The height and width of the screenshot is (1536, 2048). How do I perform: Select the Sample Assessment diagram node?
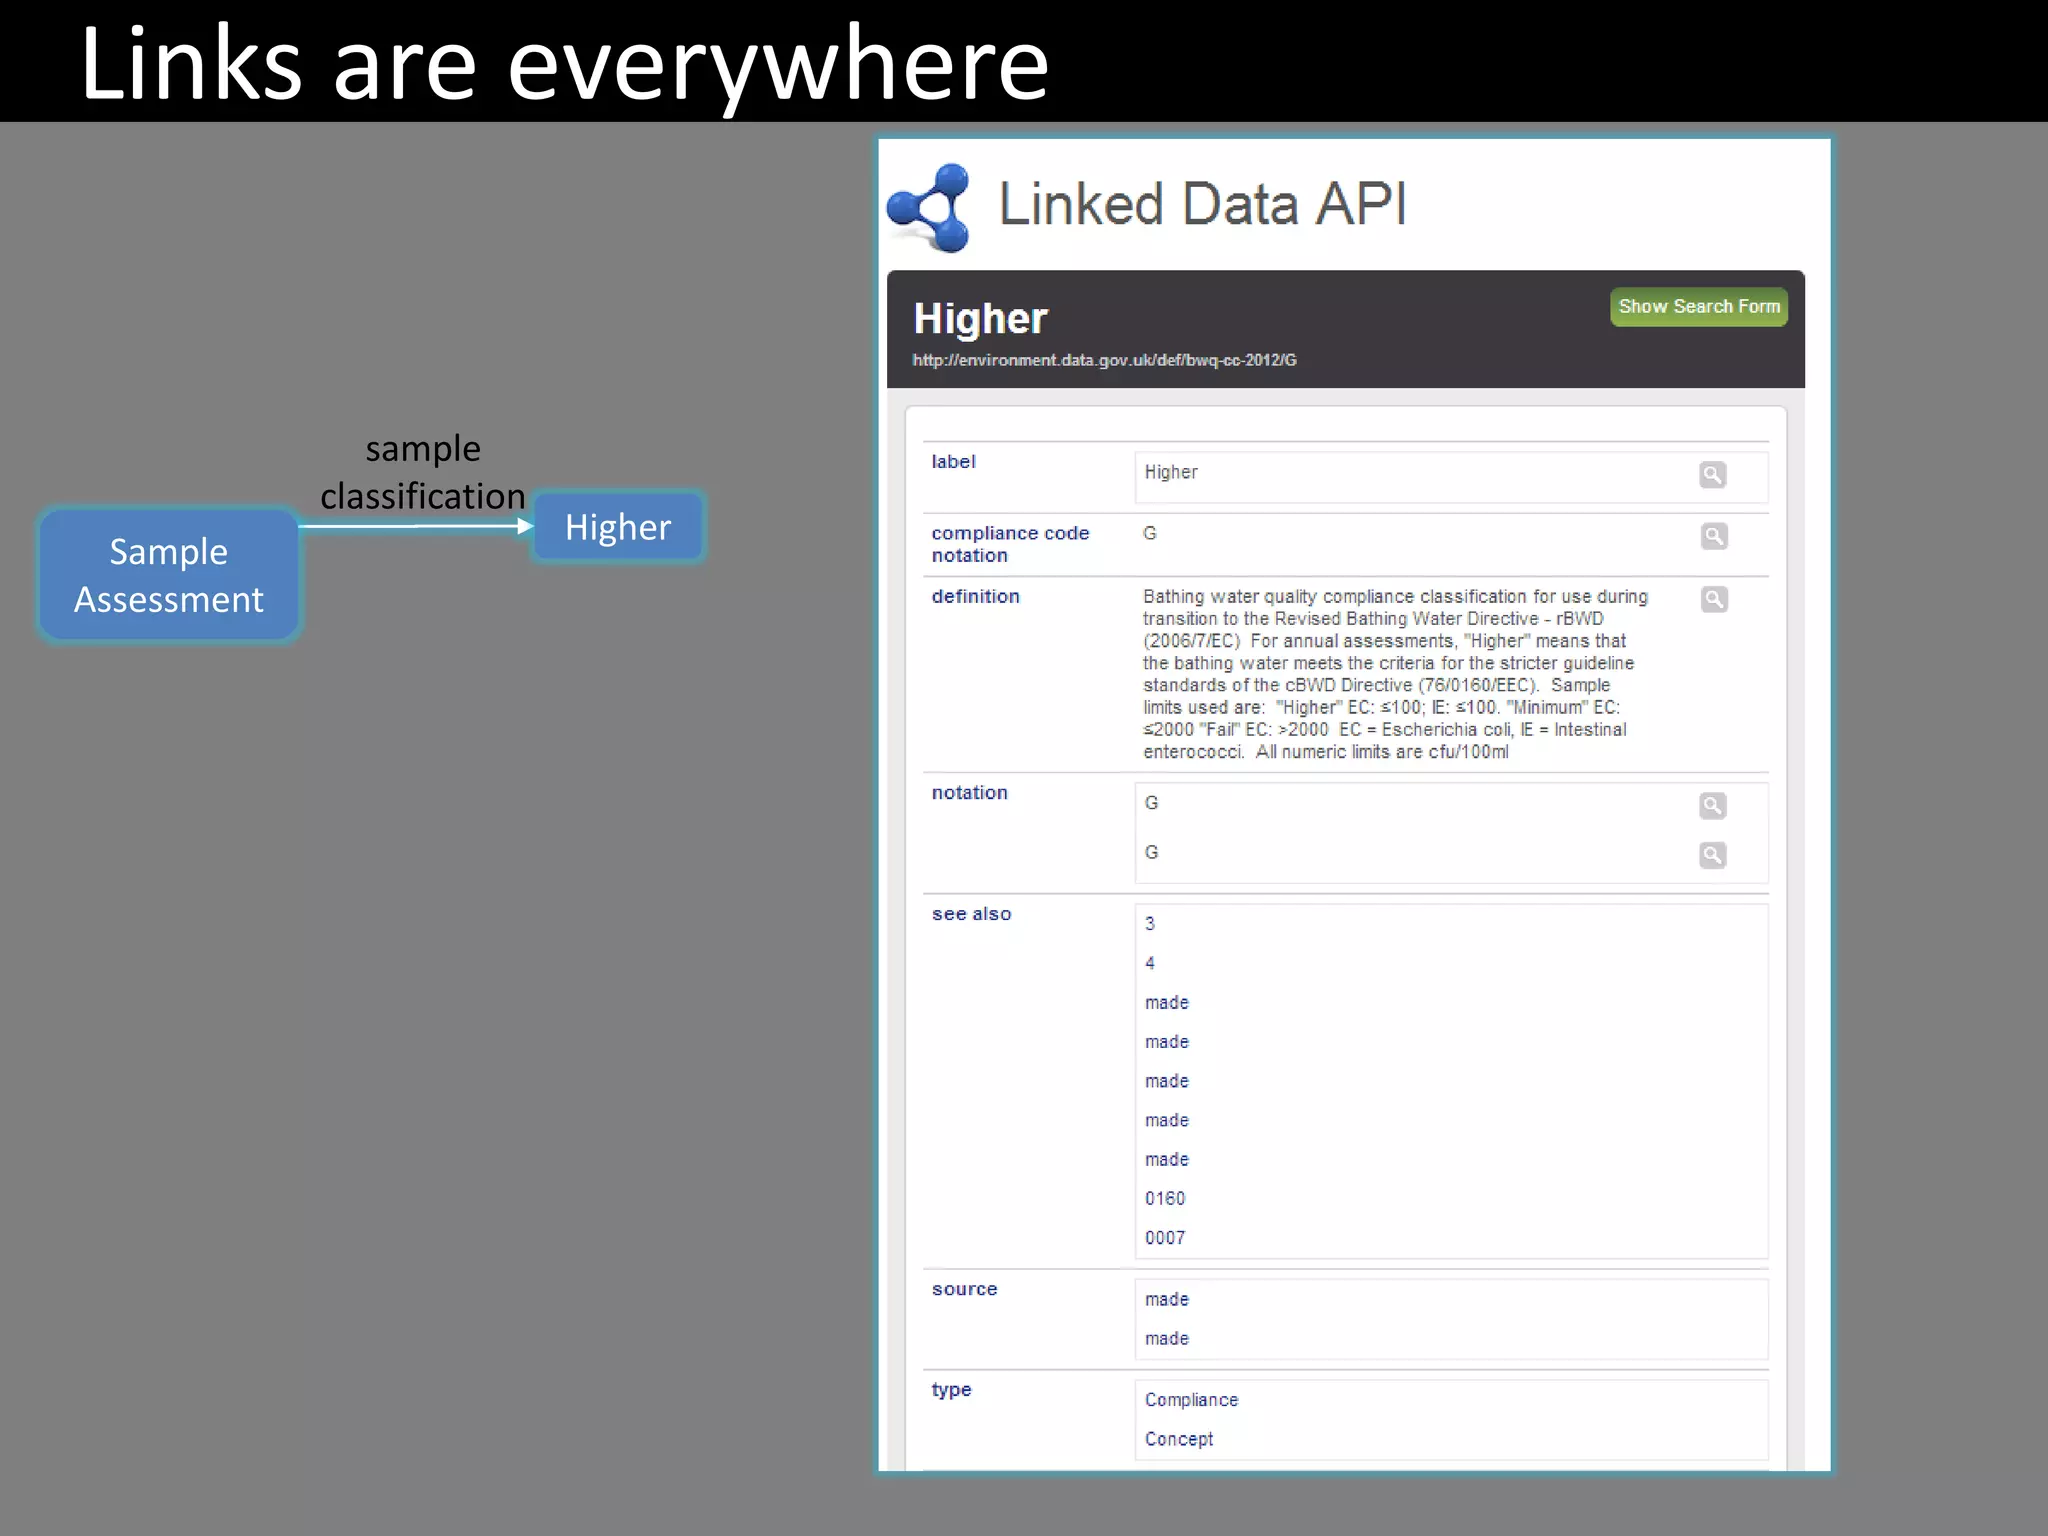169,575
